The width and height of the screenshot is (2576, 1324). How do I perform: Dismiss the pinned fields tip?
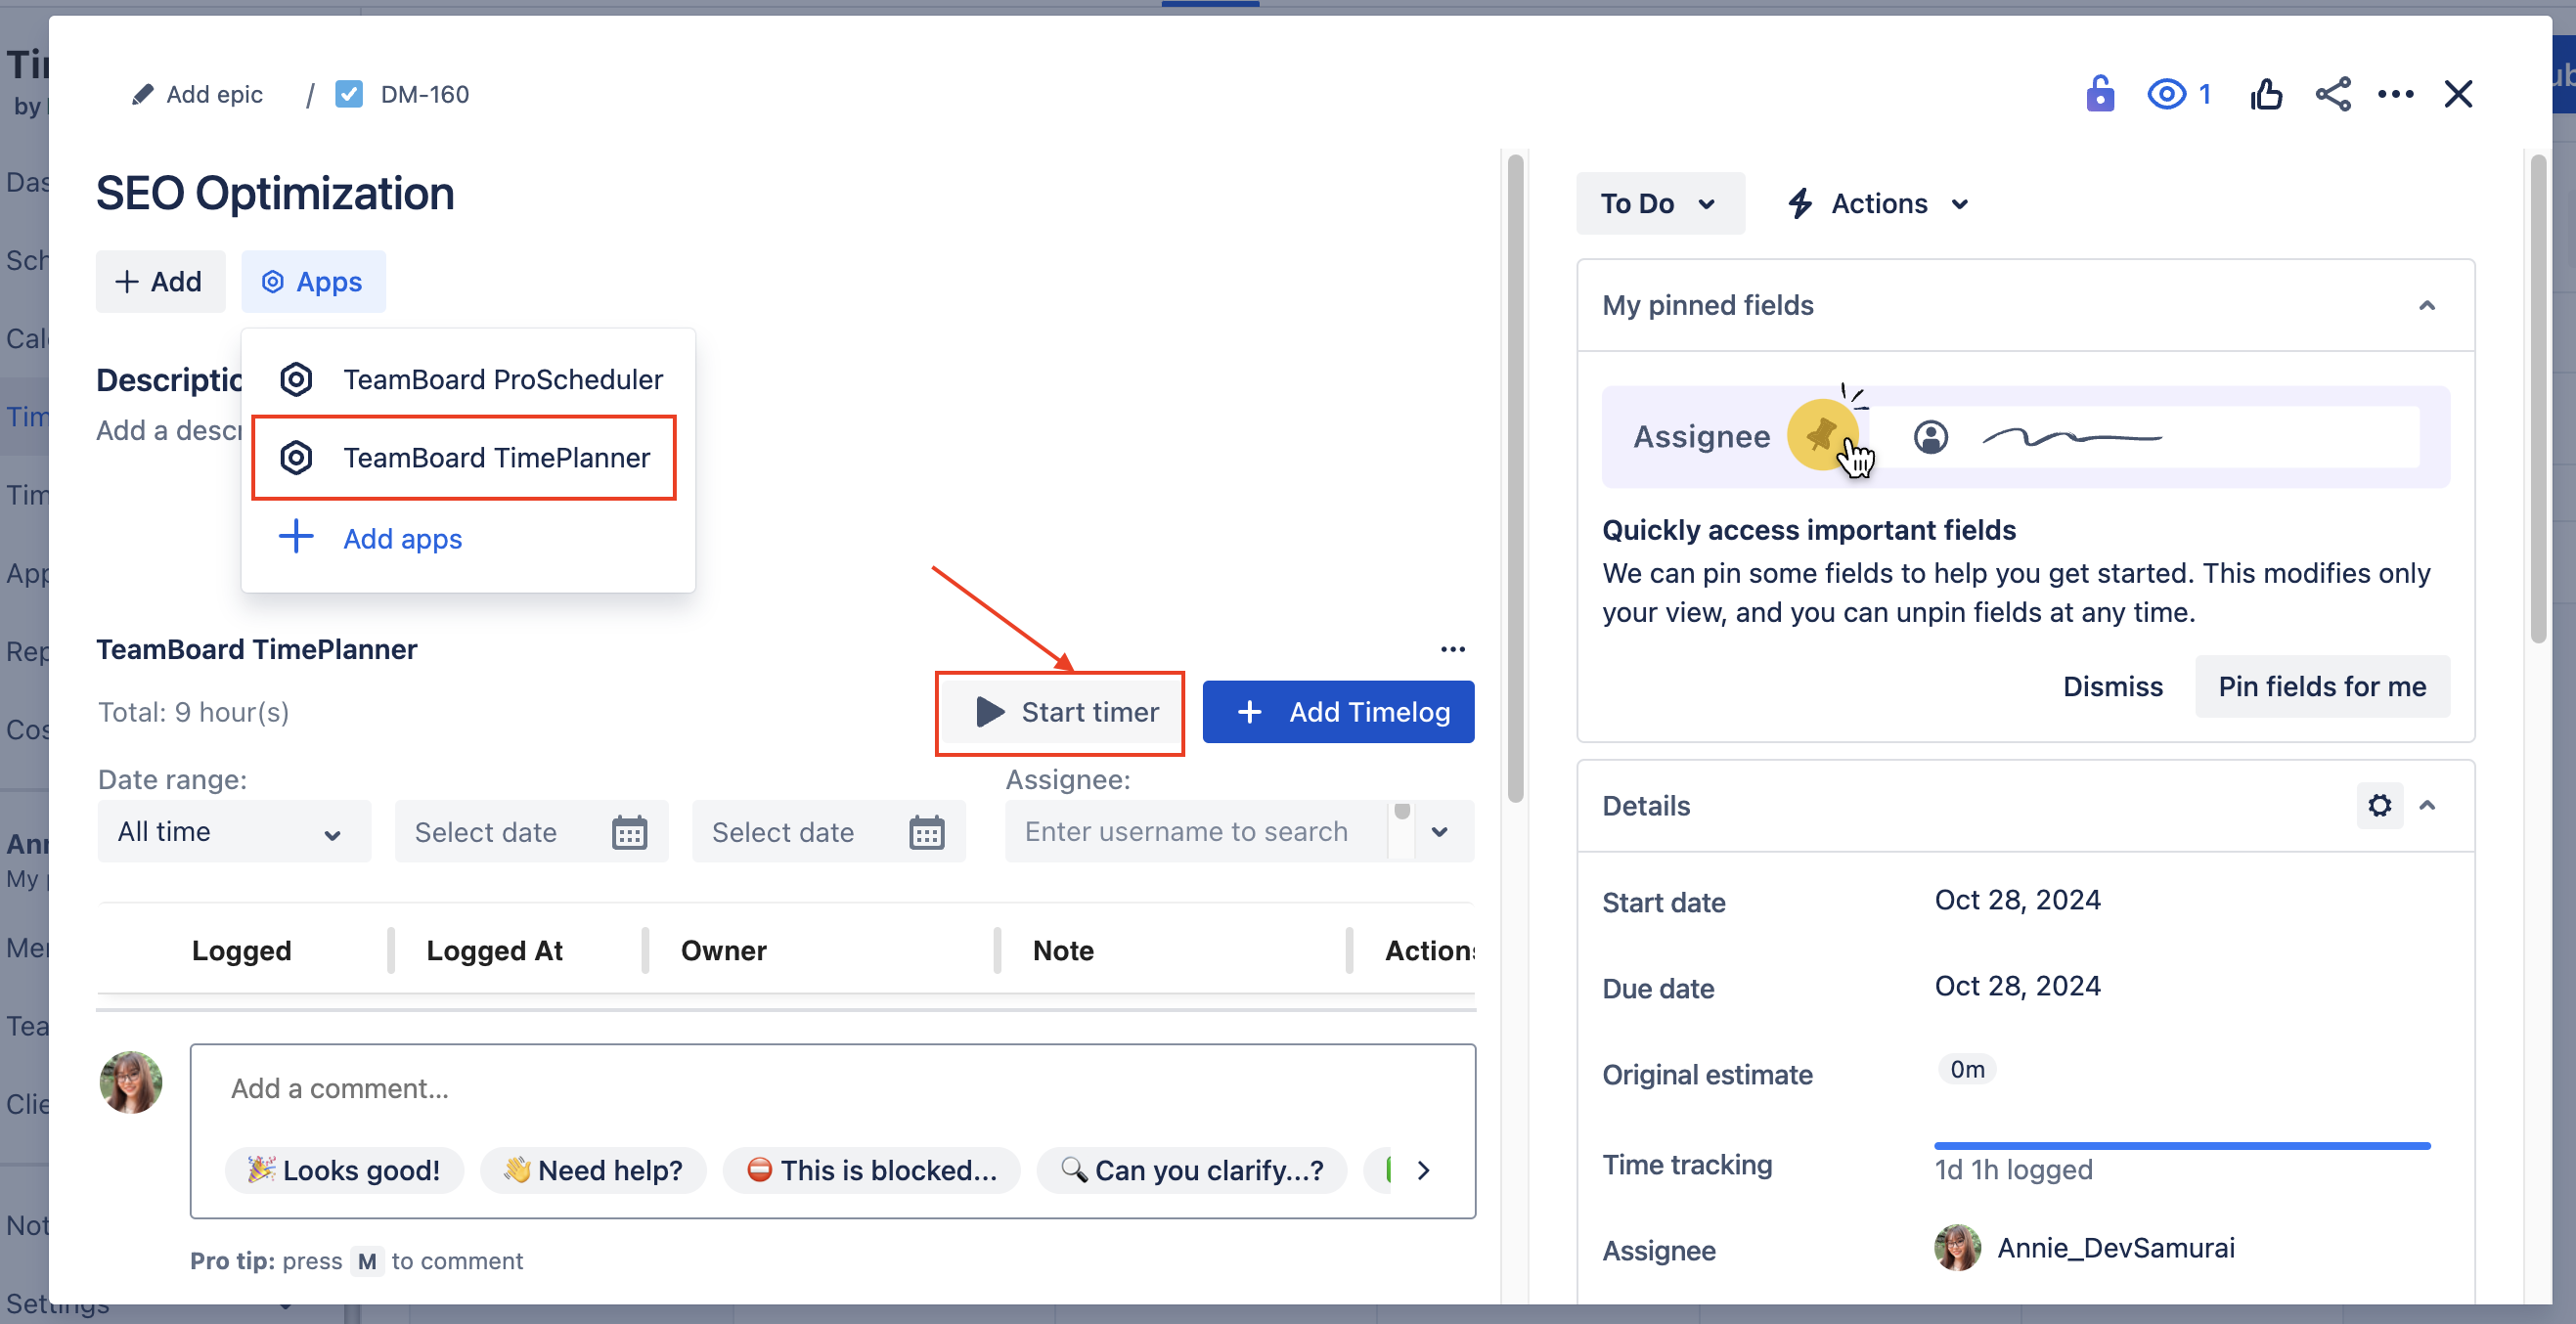pyautogui.click(x=2112, y=686)
